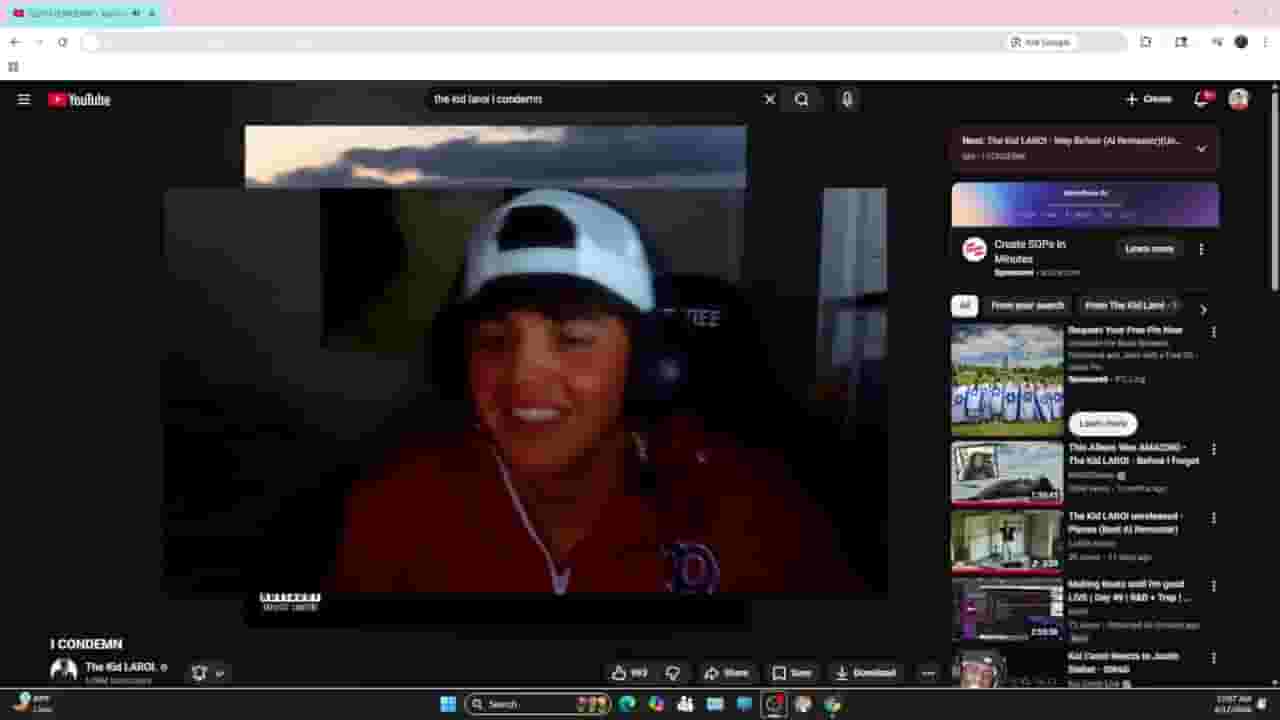Open options for The Kid LAROI unreleased video
This screenshot has width=1280, height=720.
pyautogui.click(x=1214, y=518)
